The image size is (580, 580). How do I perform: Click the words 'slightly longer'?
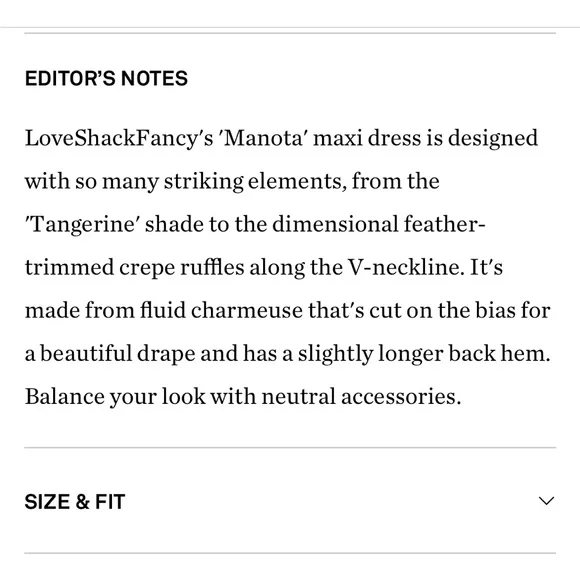[371, 354]
